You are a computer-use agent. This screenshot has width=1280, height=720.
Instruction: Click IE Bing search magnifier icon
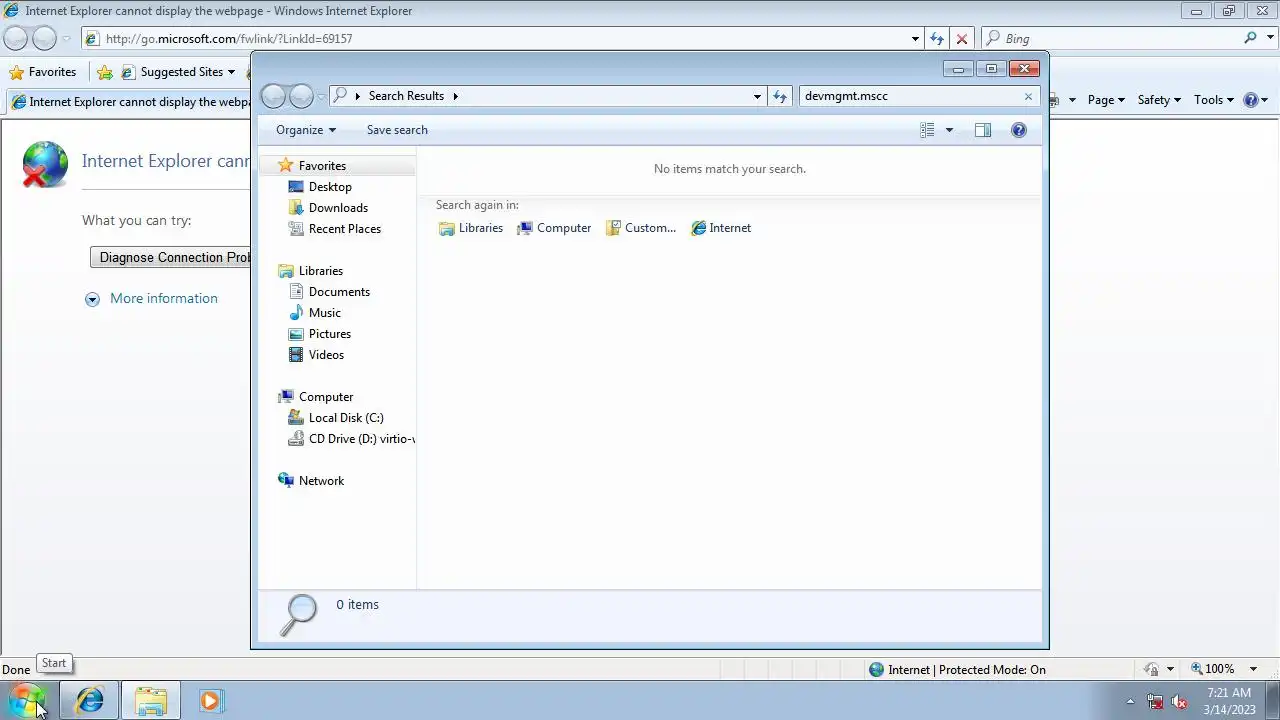(1251, 38)
